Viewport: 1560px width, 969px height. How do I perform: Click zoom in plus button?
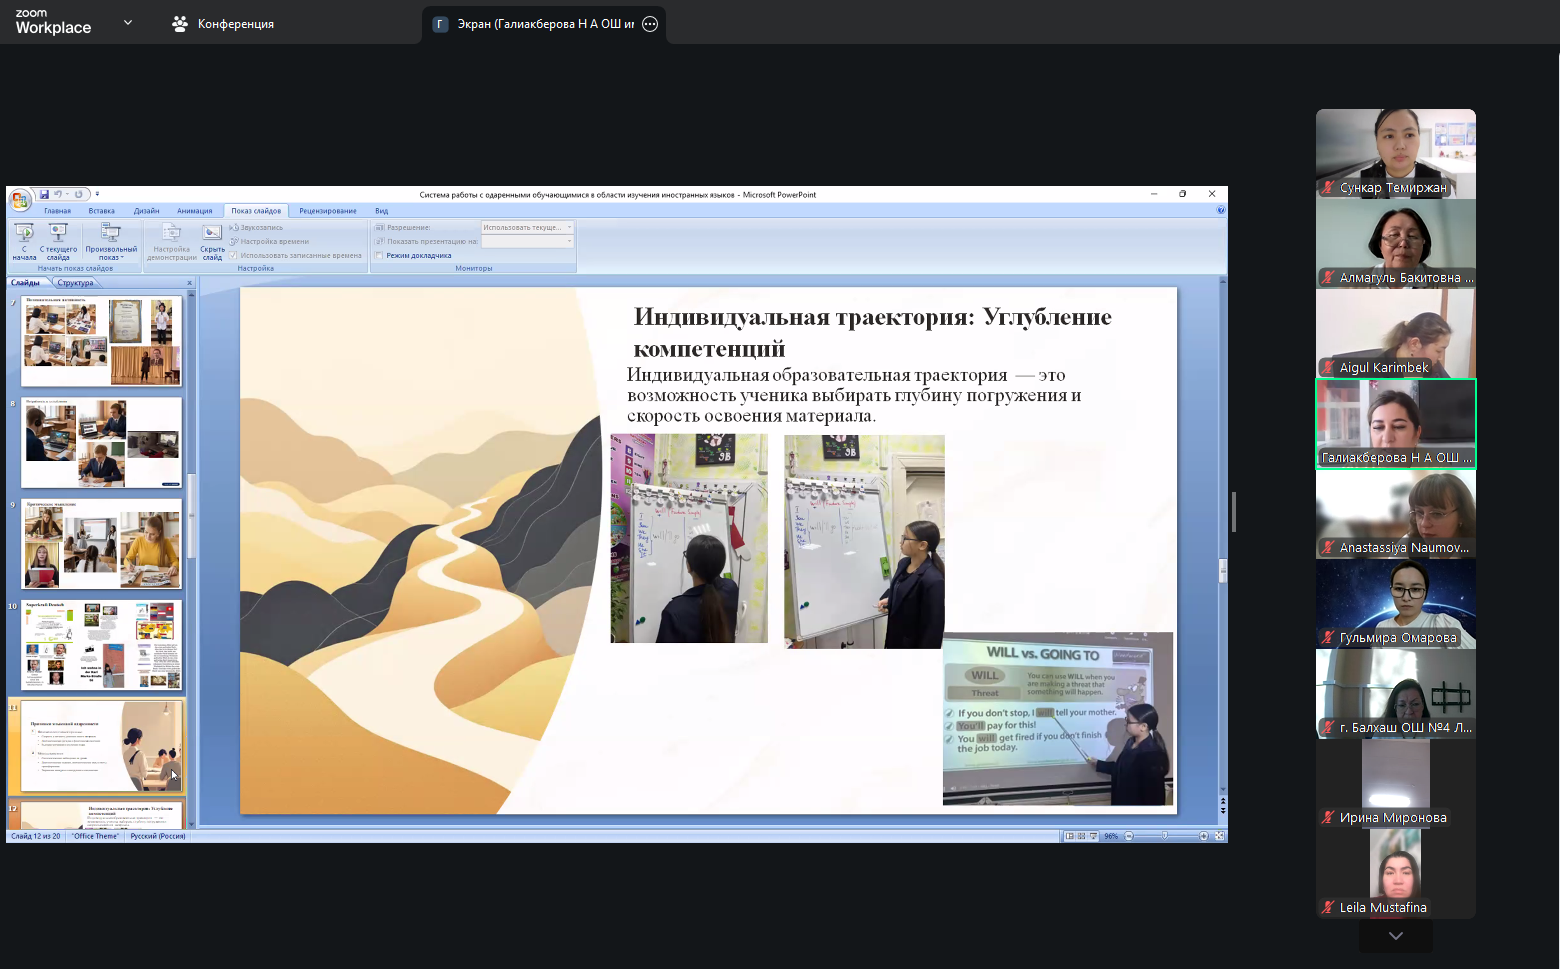point(1203,836)
